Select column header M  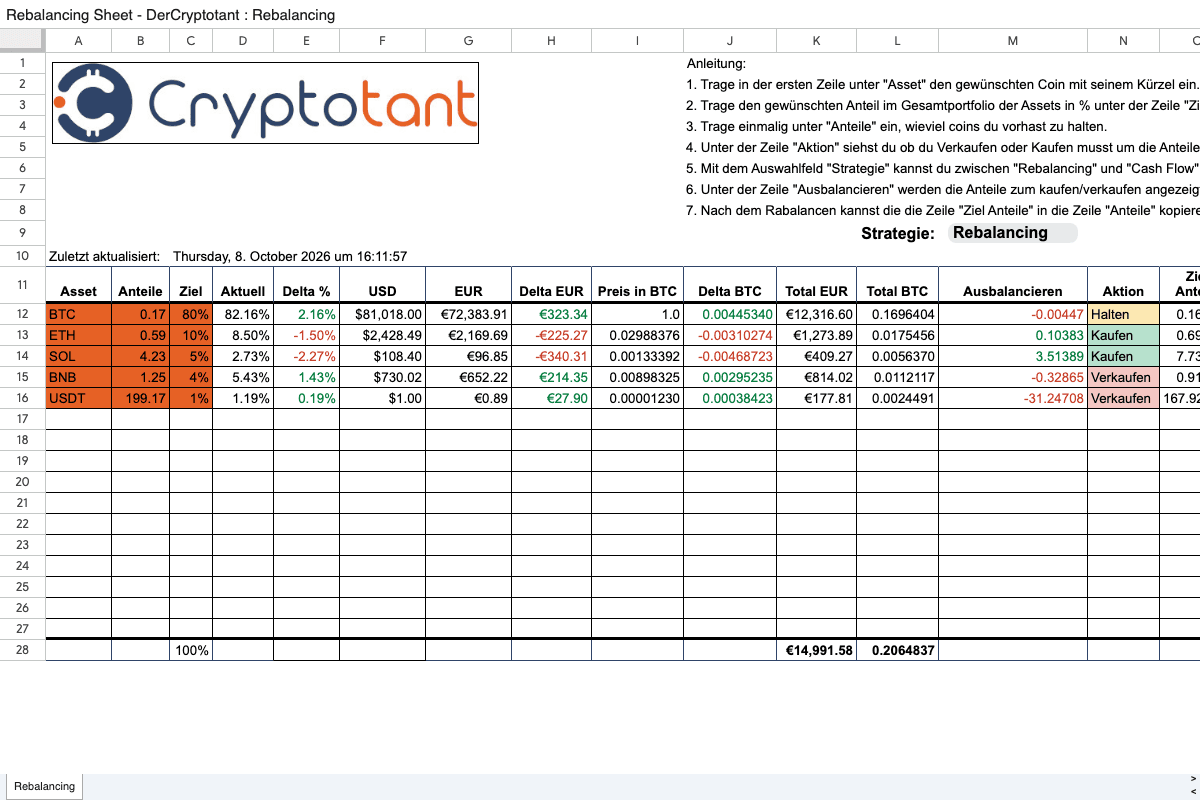click(1013, 40)
